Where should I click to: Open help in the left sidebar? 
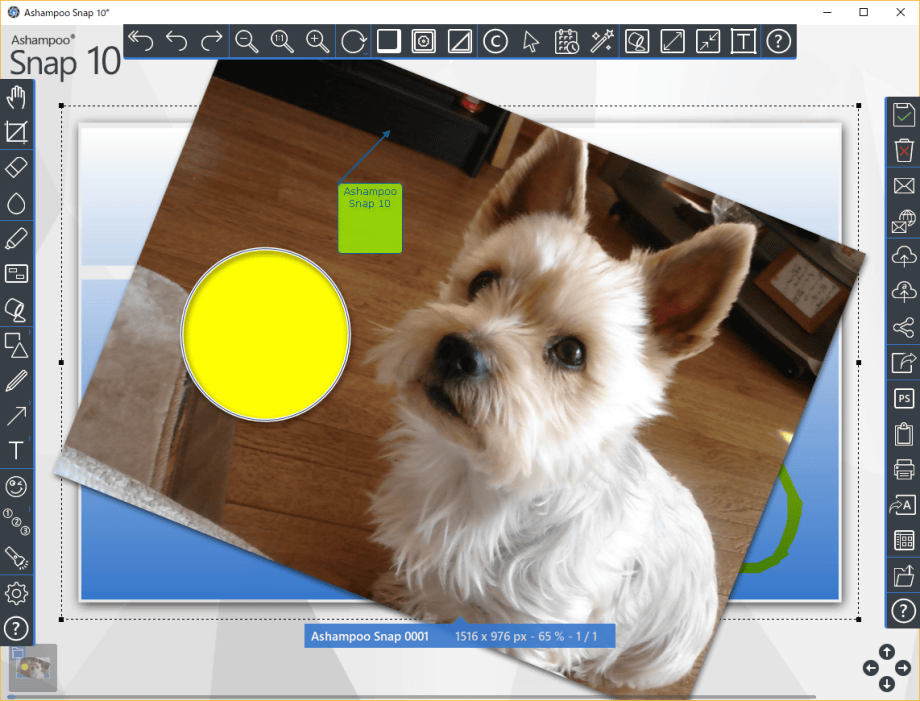pos(16,629)
